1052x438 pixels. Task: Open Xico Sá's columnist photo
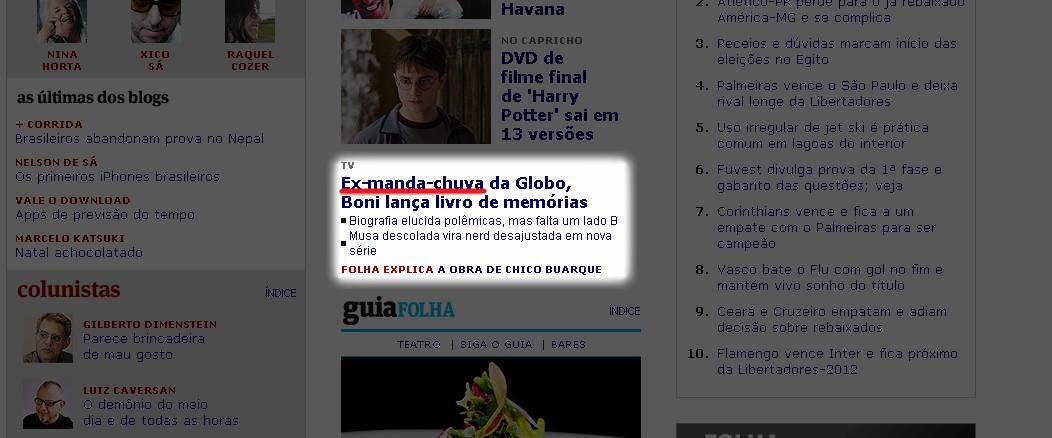156,21
